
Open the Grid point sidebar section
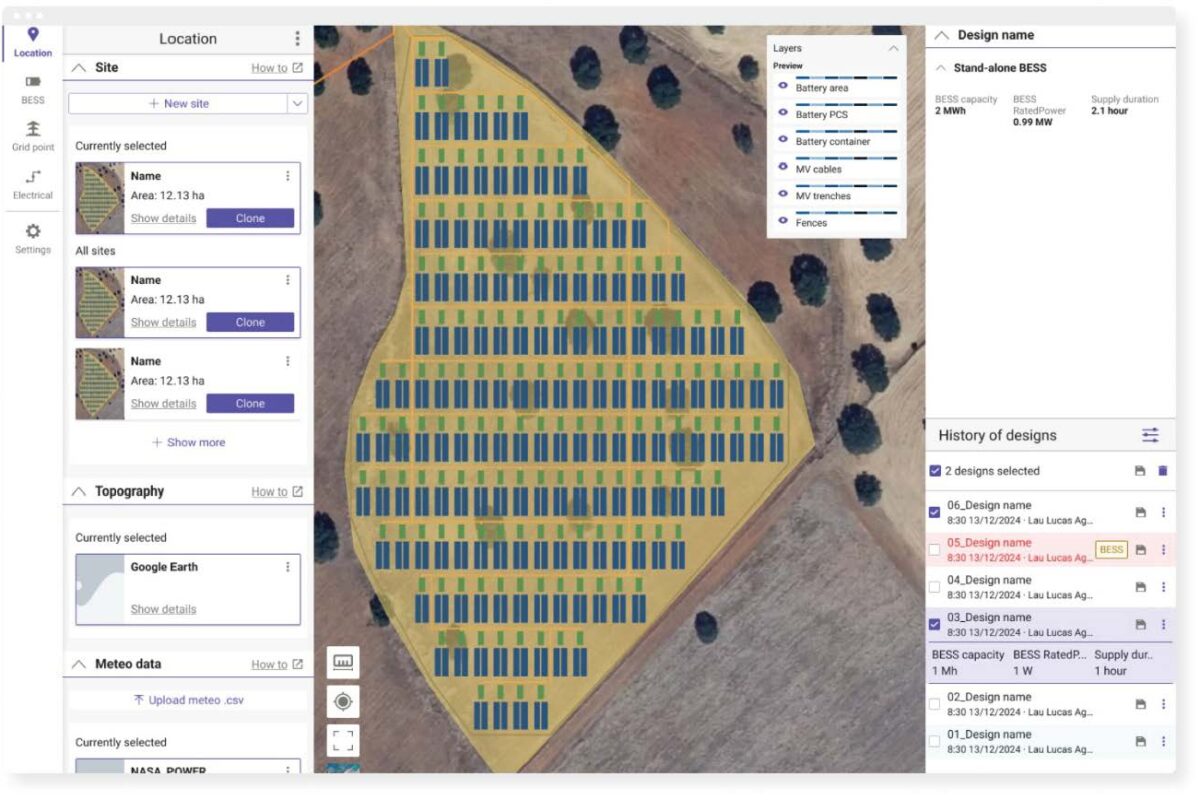[33, 136]
